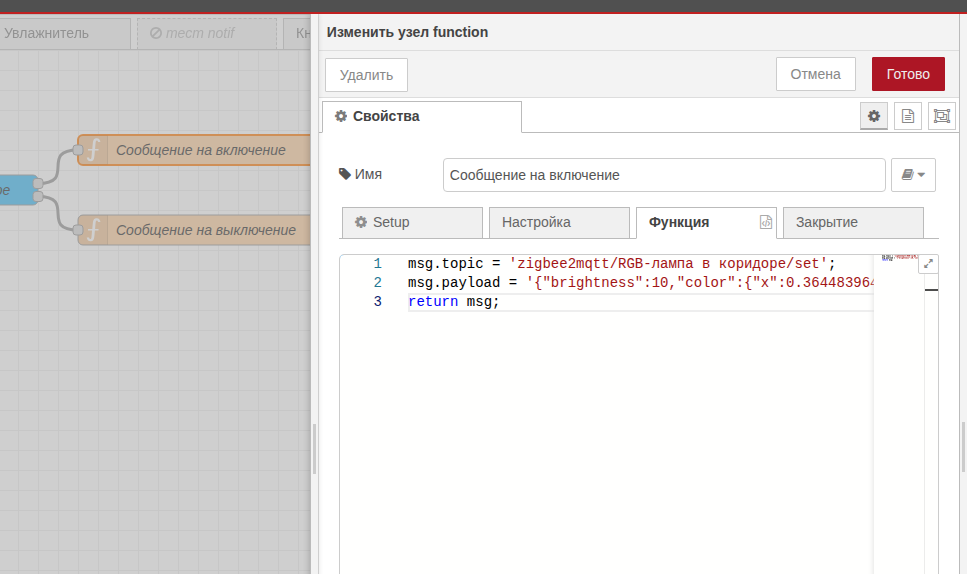Viewport: 967px width, 574px height.
Task: Open node properties gear icon
Action: (x=874, y=116)
